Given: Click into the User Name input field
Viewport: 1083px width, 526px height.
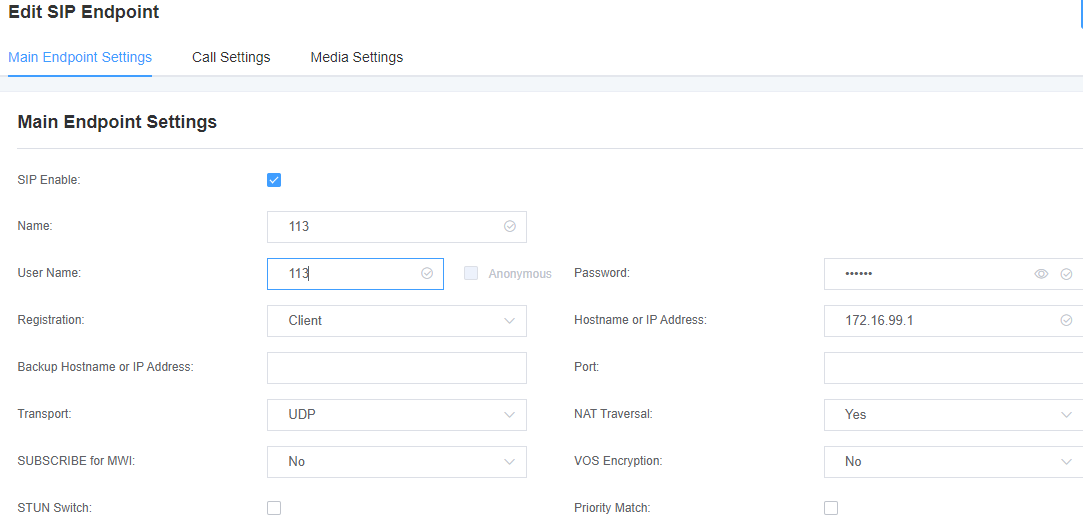Looking at the screenshot, I should [x=355, y=274].
